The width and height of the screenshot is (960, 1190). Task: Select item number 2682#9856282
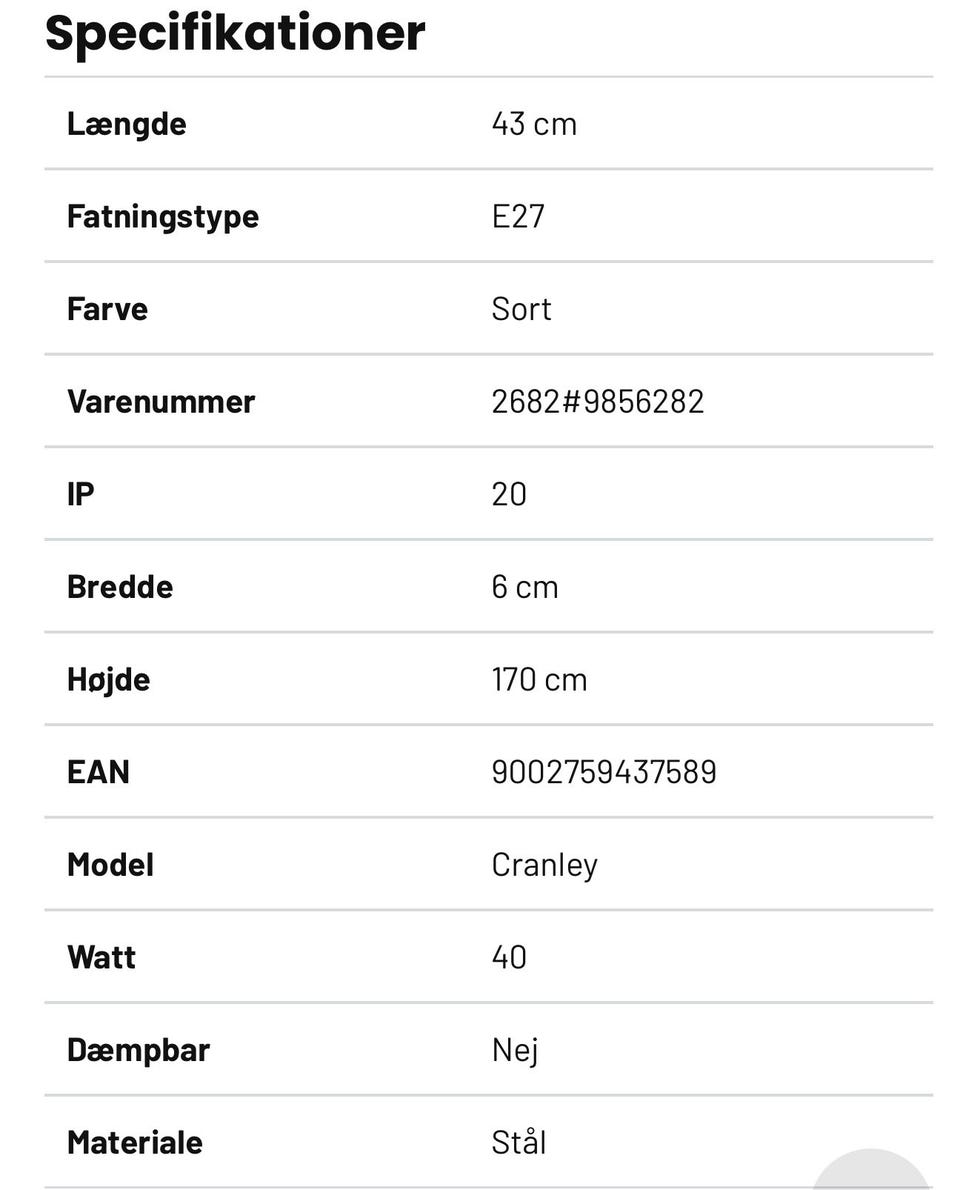coord(598,402)
